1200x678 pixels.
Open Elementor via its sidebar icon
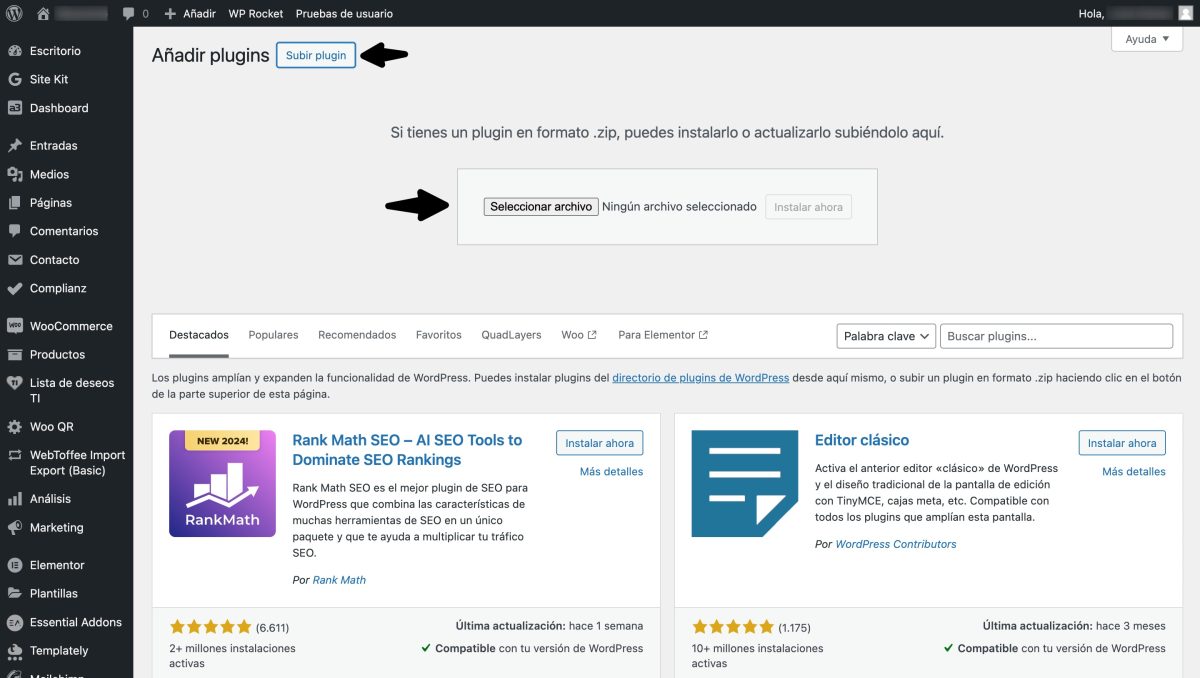pyautogui.click(x=14, y=564)
